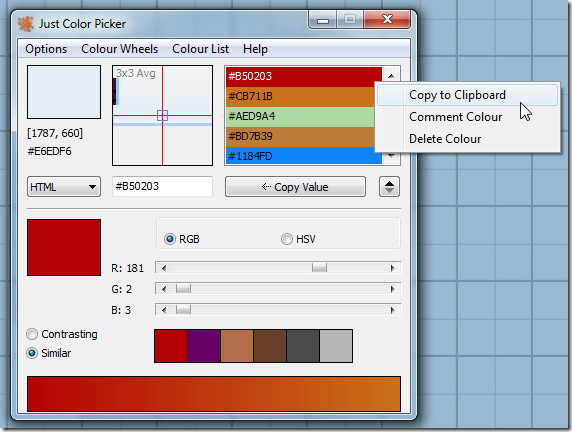Image resolution: width=572 pixels, height=432 pixels.
Task: Click the Copy Value button
Action: point(295,187)
